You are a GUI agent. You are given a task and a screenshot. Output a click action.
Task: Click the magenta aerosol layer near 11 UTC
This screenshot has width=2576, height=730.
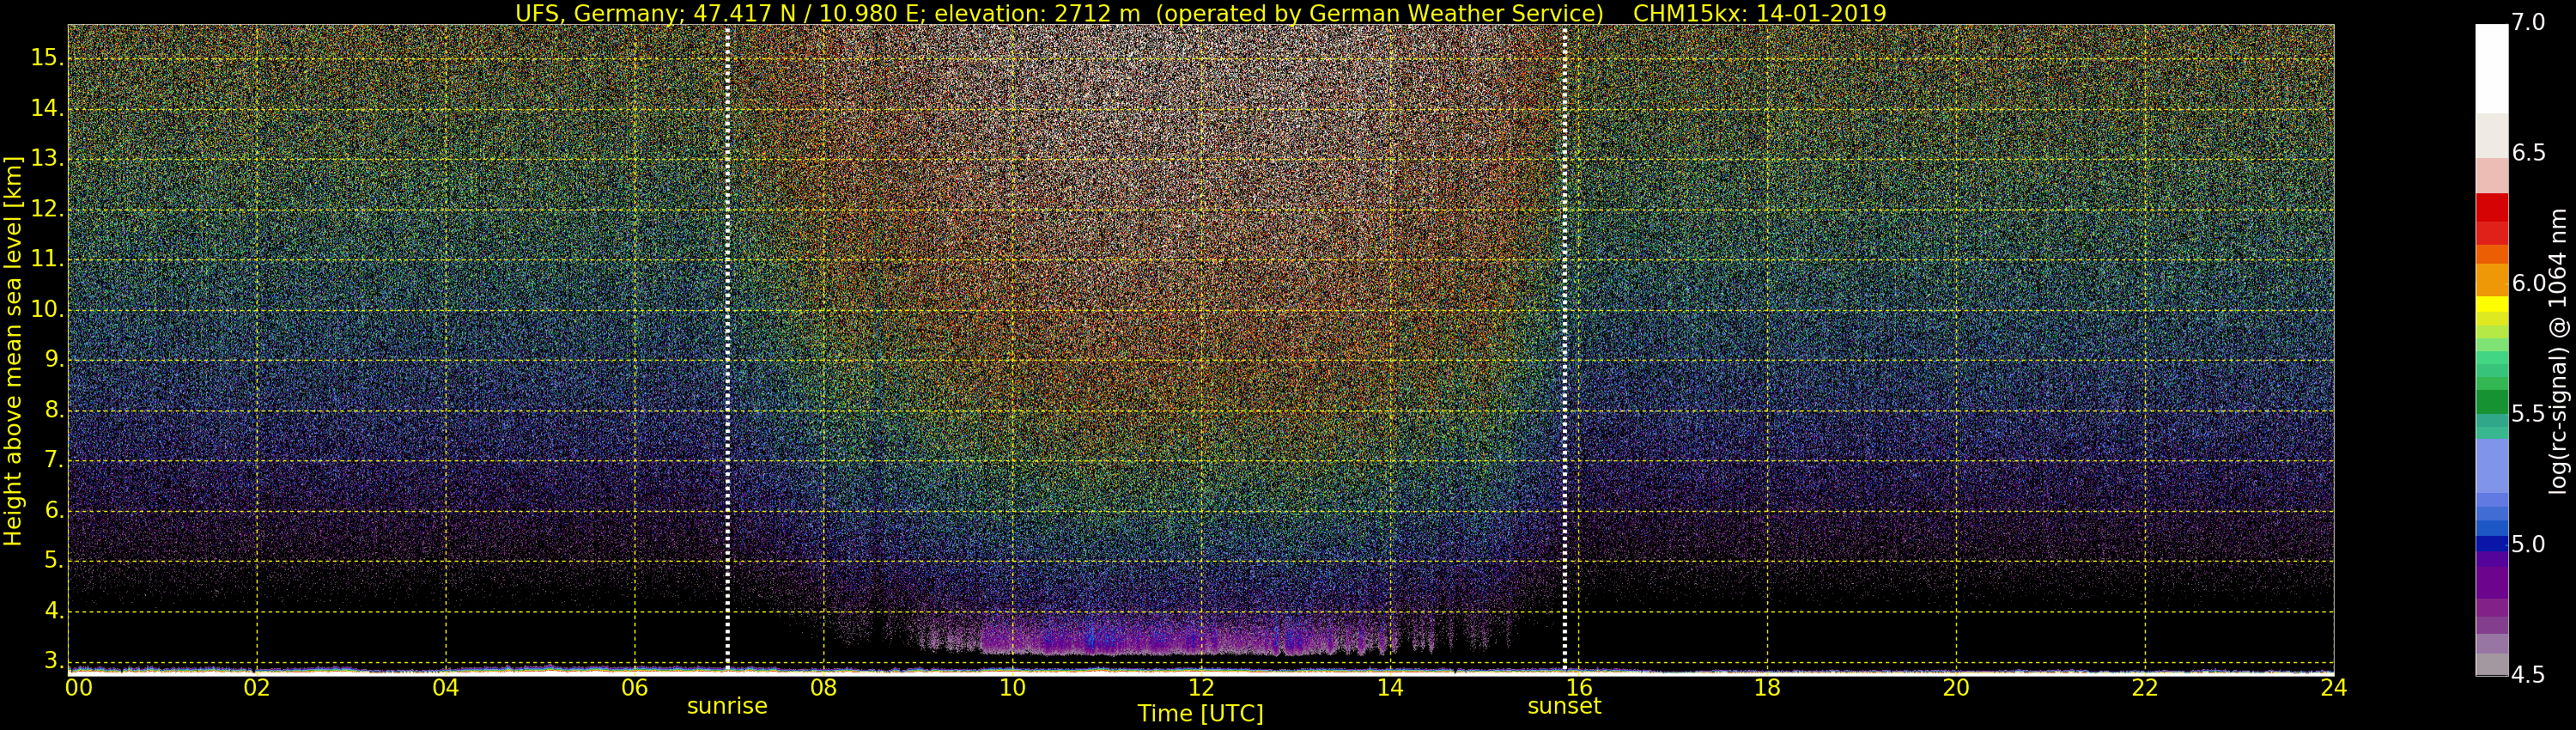1105,638
